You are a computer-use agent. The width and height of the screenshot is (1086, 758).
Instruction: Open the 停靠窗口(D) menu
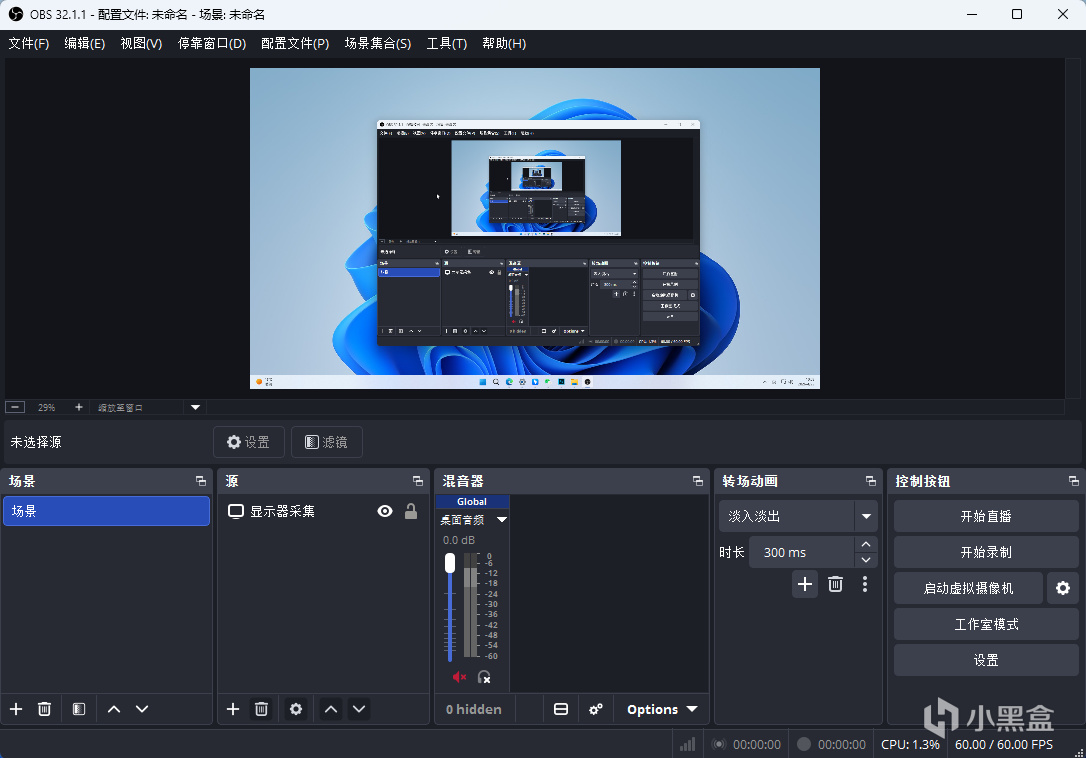coord(212,44)
